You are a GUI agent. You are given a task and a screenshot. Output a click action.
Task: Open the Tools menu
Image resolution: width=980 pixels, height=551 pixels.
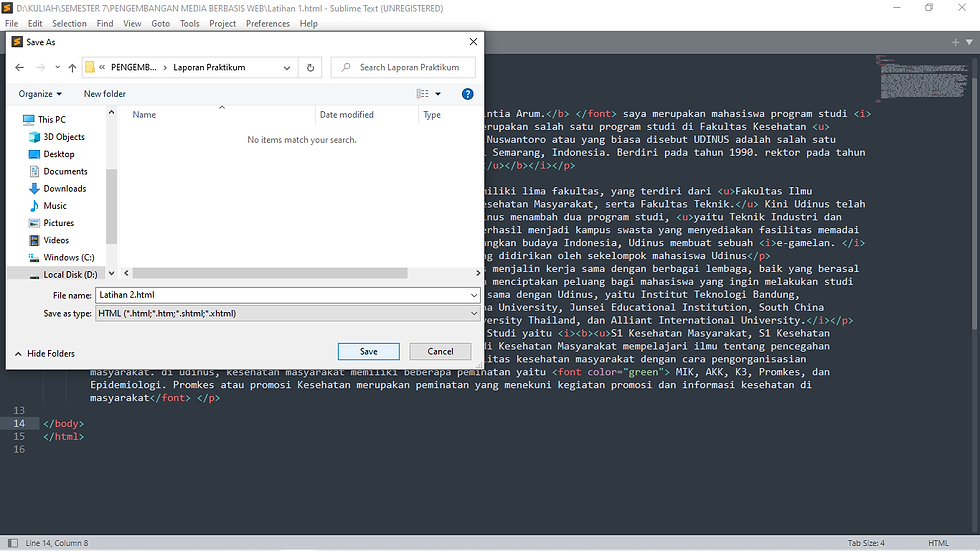pyautogui.click(x=189, y=24)
